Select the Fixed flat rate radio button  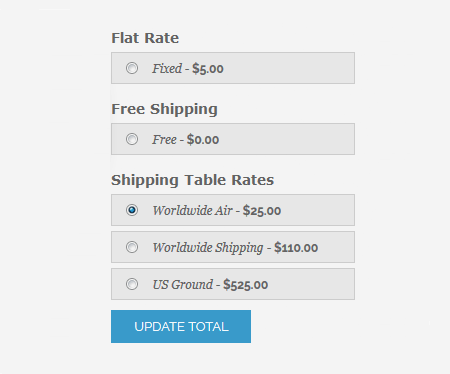click(x=132, y=68)
